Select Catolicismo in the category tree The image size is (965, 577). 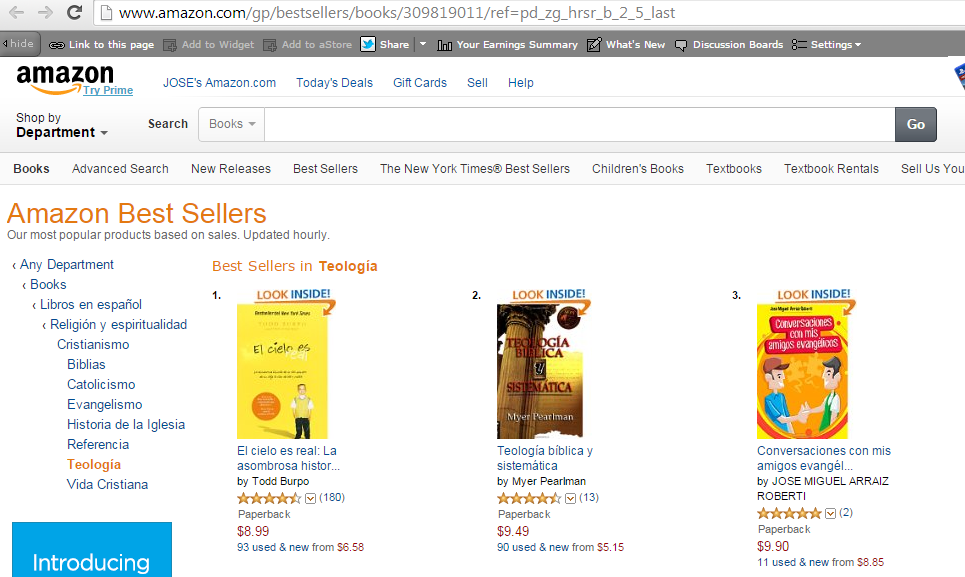tap(101, 384)
